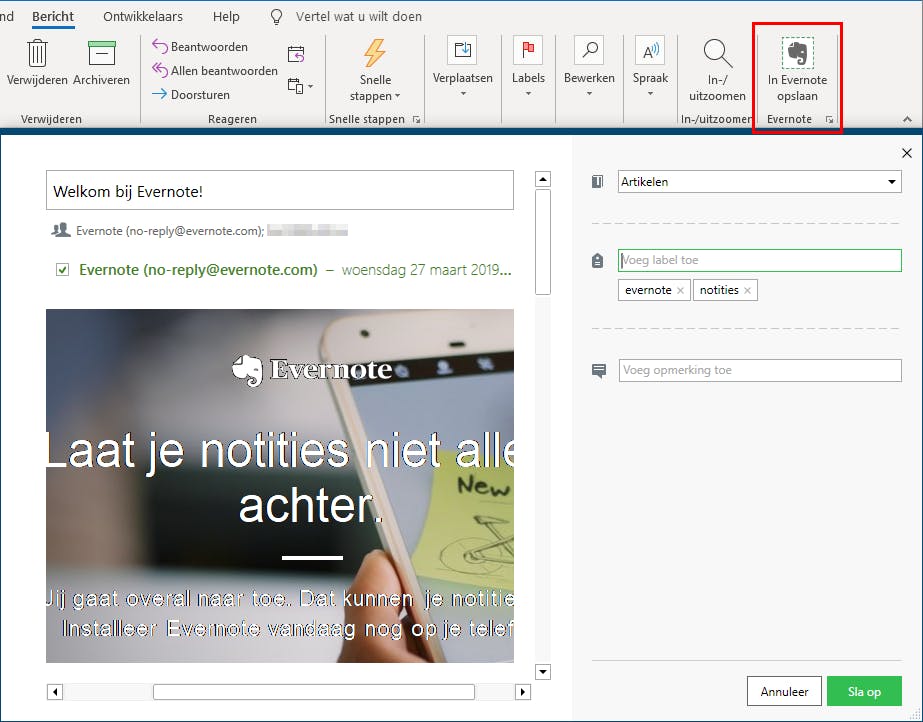
Task: Click the comment bubble icon
Action: (599, 371)
